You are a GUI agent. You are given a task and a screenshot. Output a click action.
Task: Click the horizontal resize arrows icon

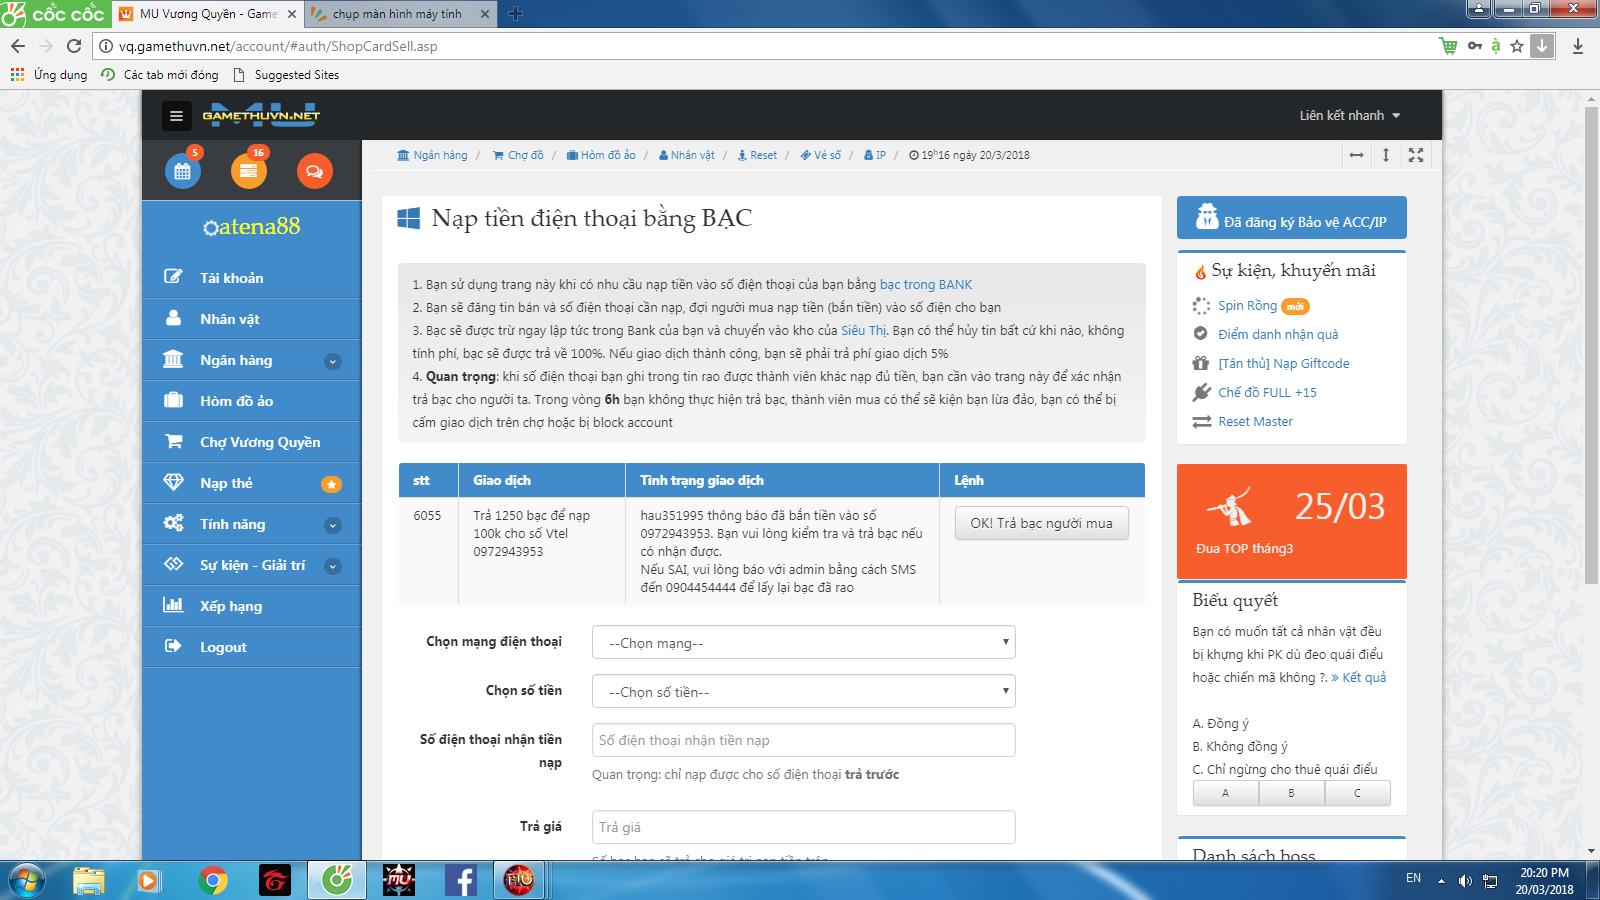click(x=1356, y=155)
